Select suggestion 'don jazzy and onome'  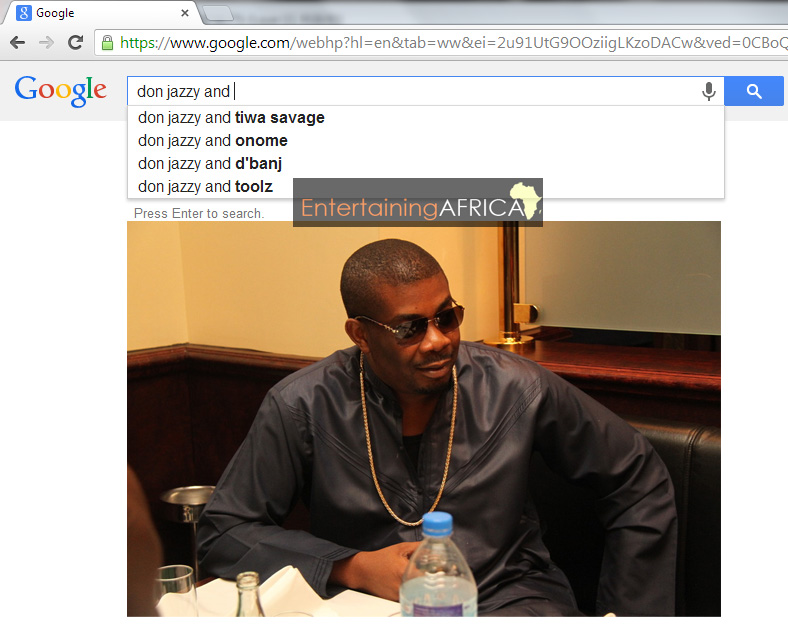tap(213, 141)
